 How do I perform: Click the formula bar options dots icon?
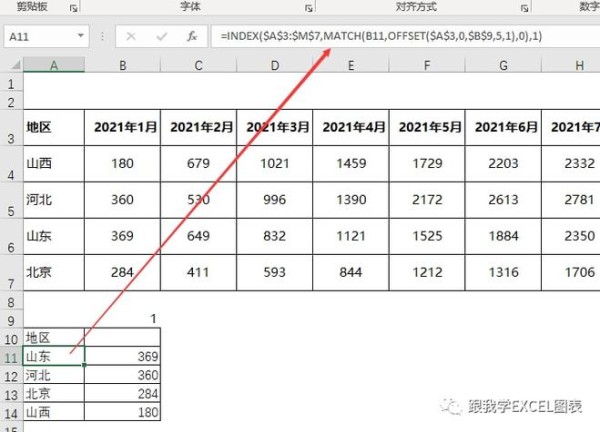point(103,36)
